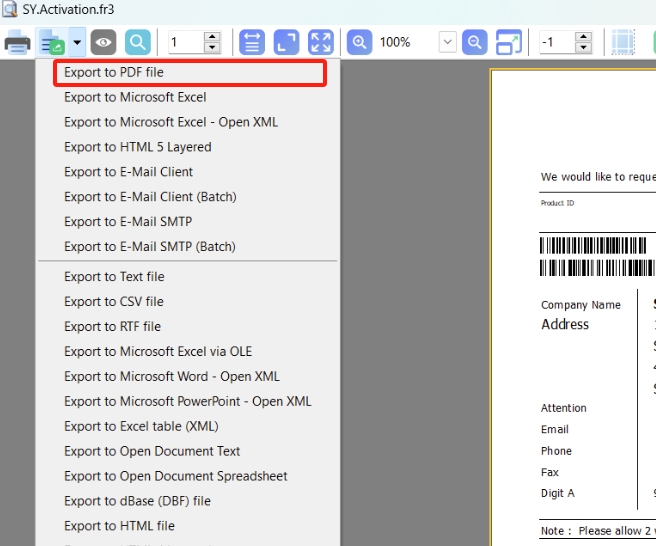Open the Find magnifier tool
This screenshot has height=546, width=656.
(137, 42)
